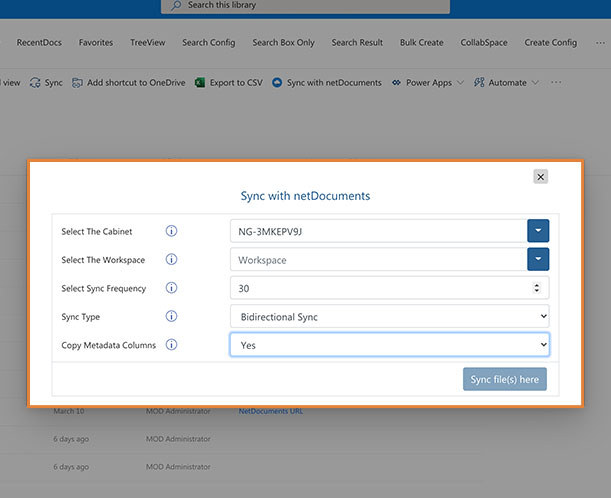
Task: Open the CollabSpace tab
Action: pyautogui.click(x=484, y=42)
